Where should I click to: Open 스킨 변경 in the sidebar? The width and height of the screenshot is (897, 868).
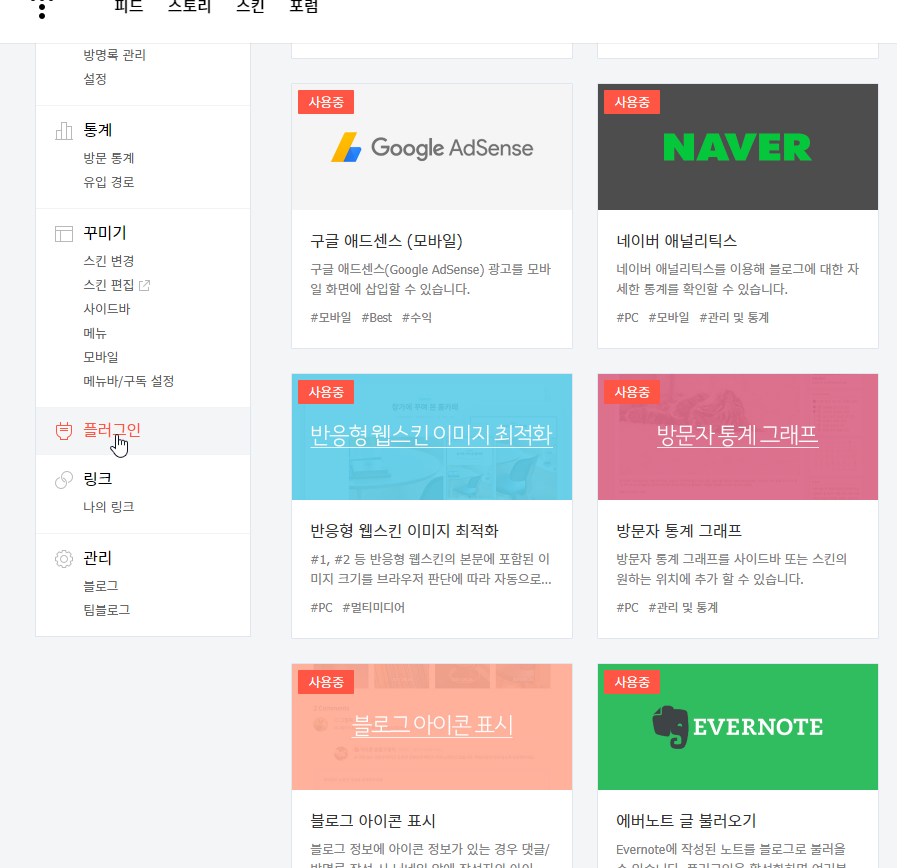tap(109, 261)
